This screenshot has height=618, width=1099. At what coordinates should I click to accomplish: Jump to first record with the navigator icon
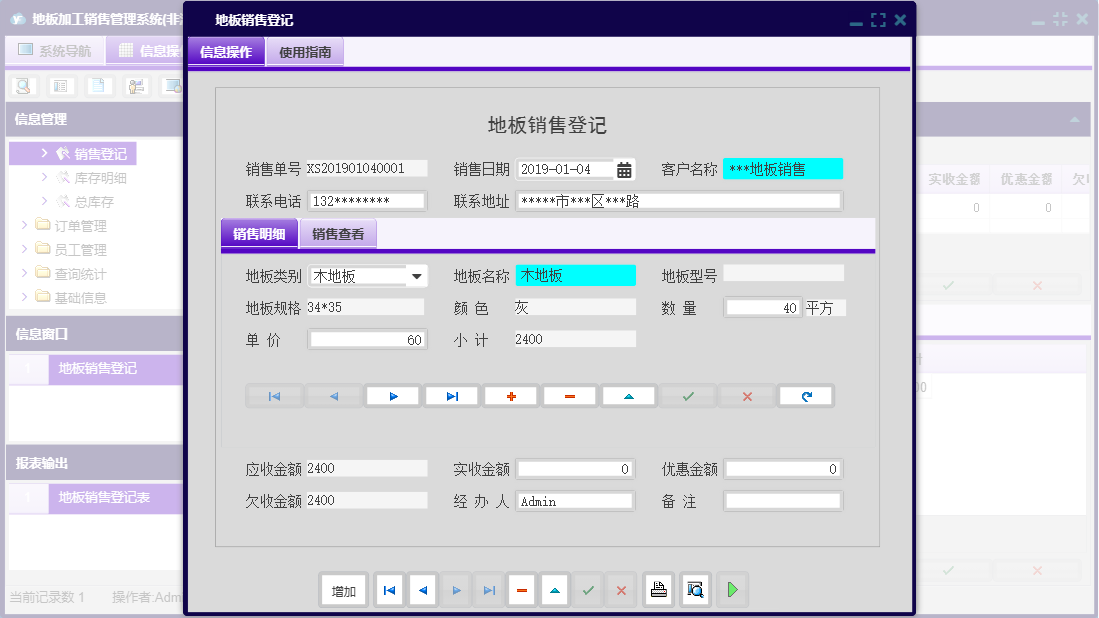click(x=274, y=395)
